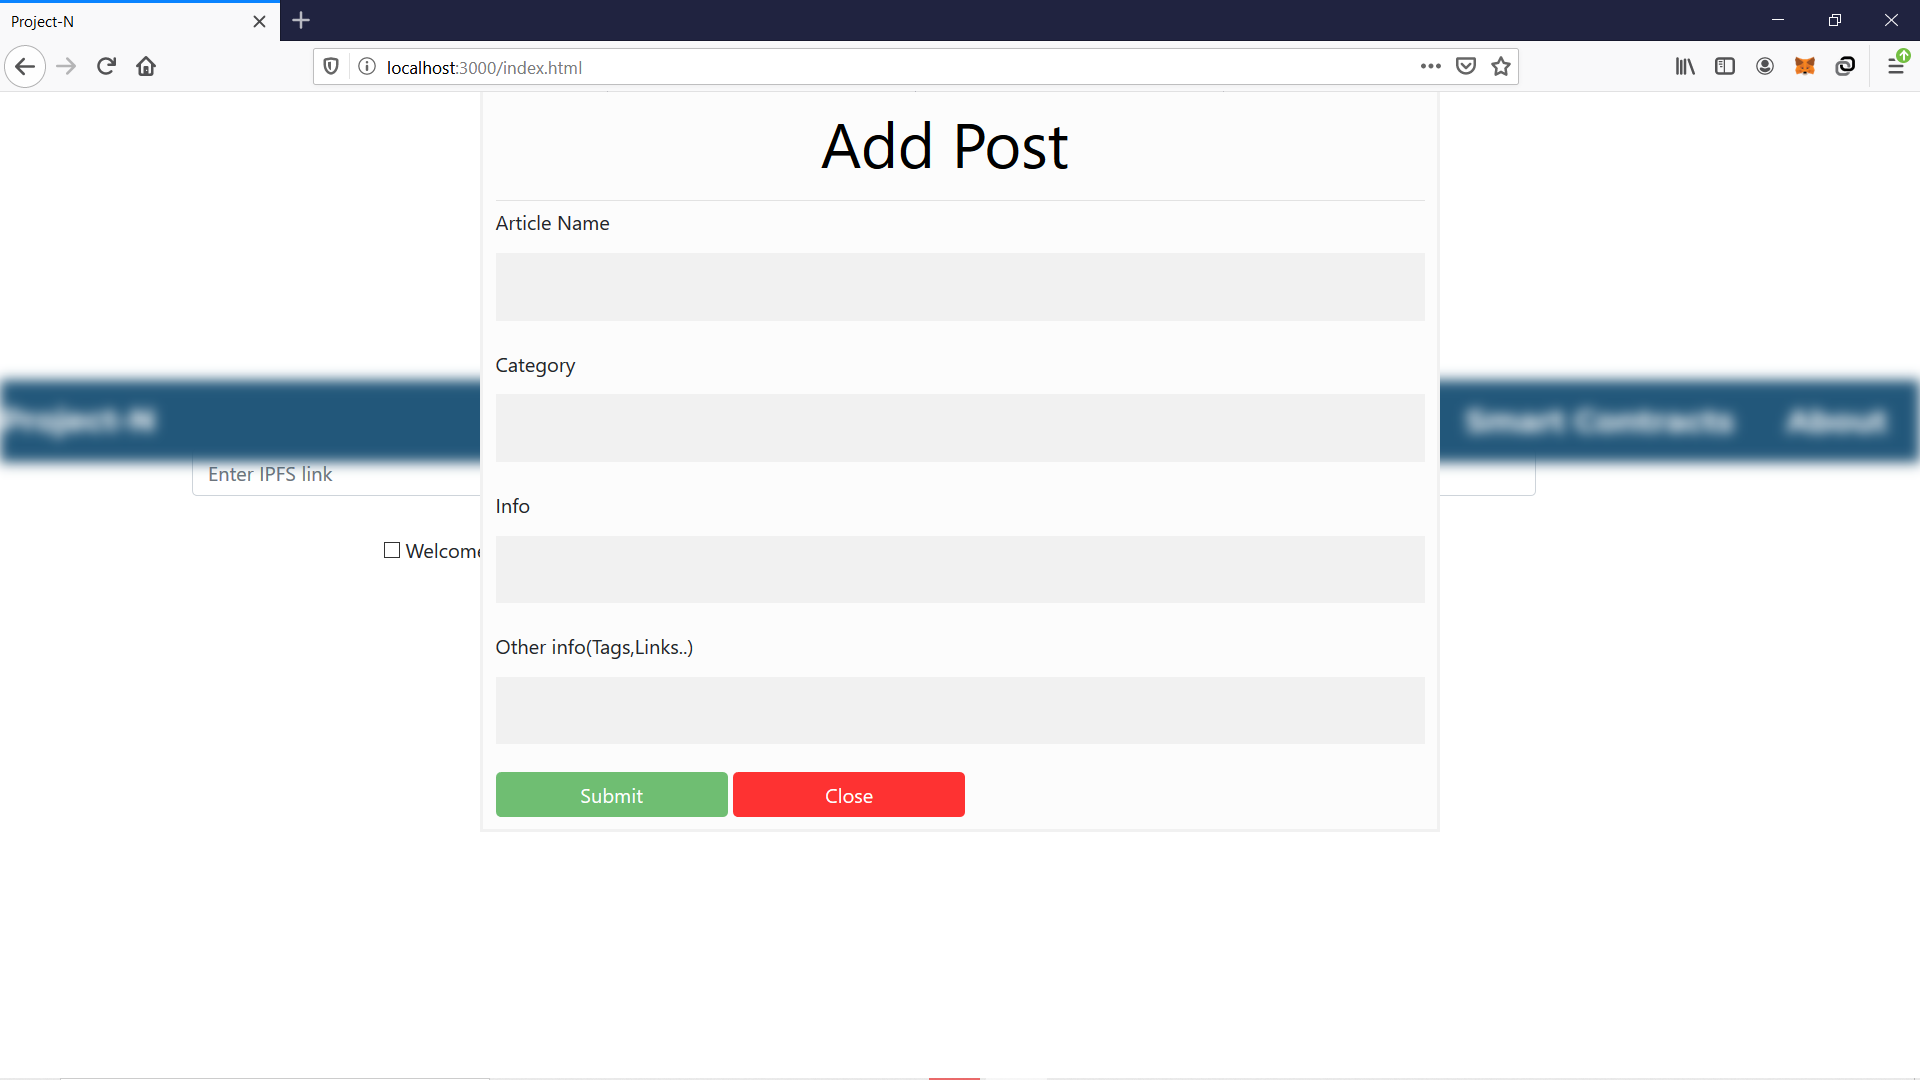Toggle the browser sidebar view
This screenshot has width=1920, height=1080.
1725,67
